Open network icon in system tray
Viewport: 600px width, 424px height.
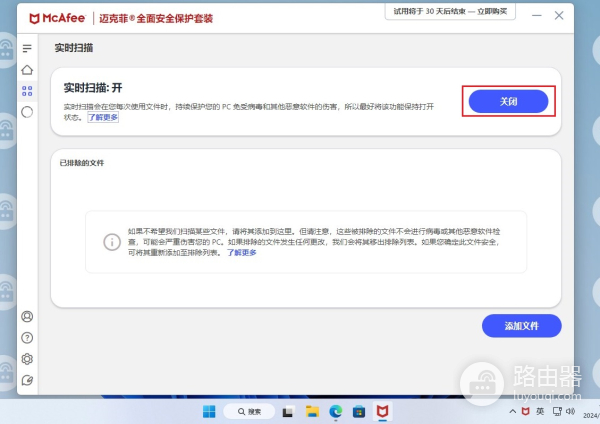click(x=557, y=412)
